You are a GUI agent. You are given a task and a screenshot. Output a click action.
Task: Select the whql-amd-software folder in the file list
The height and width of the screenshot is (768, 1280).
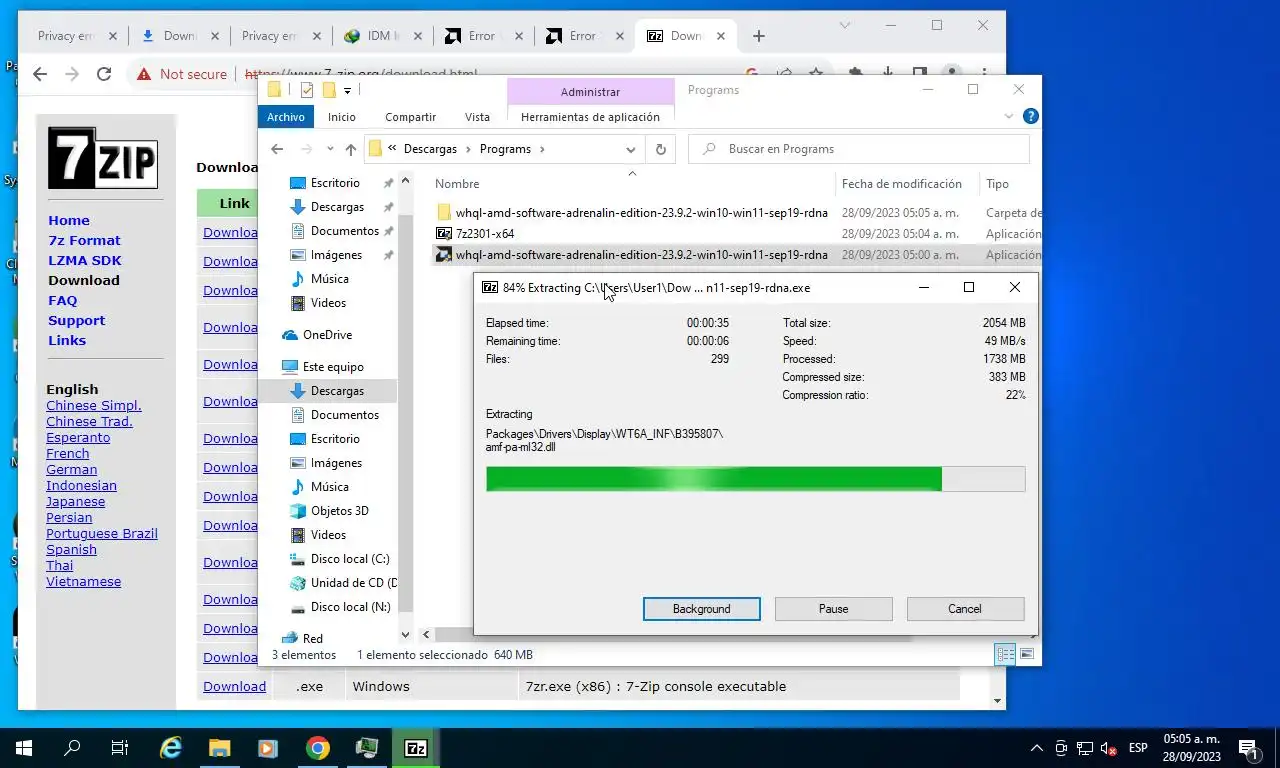[x=641, y=212]
